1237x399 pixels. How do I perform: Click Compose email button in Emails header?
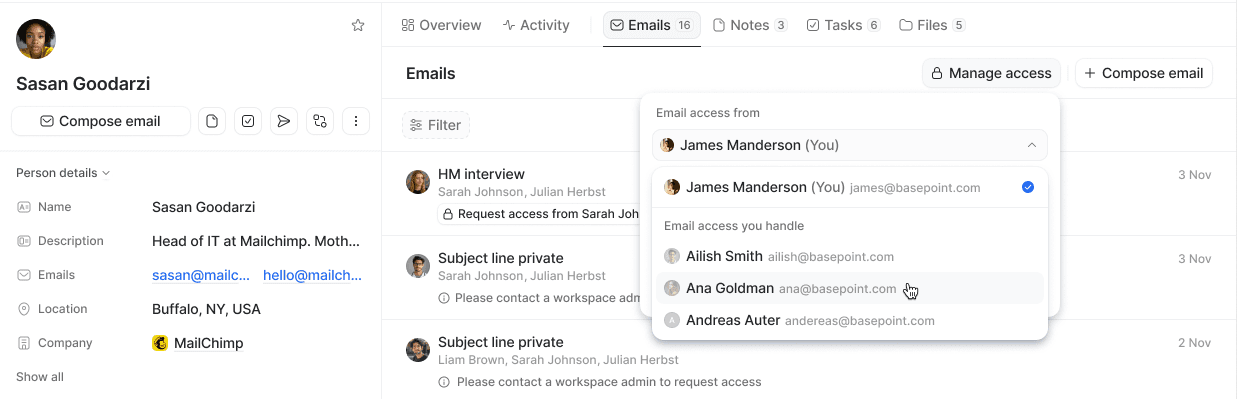click(x=1144, y=73)
